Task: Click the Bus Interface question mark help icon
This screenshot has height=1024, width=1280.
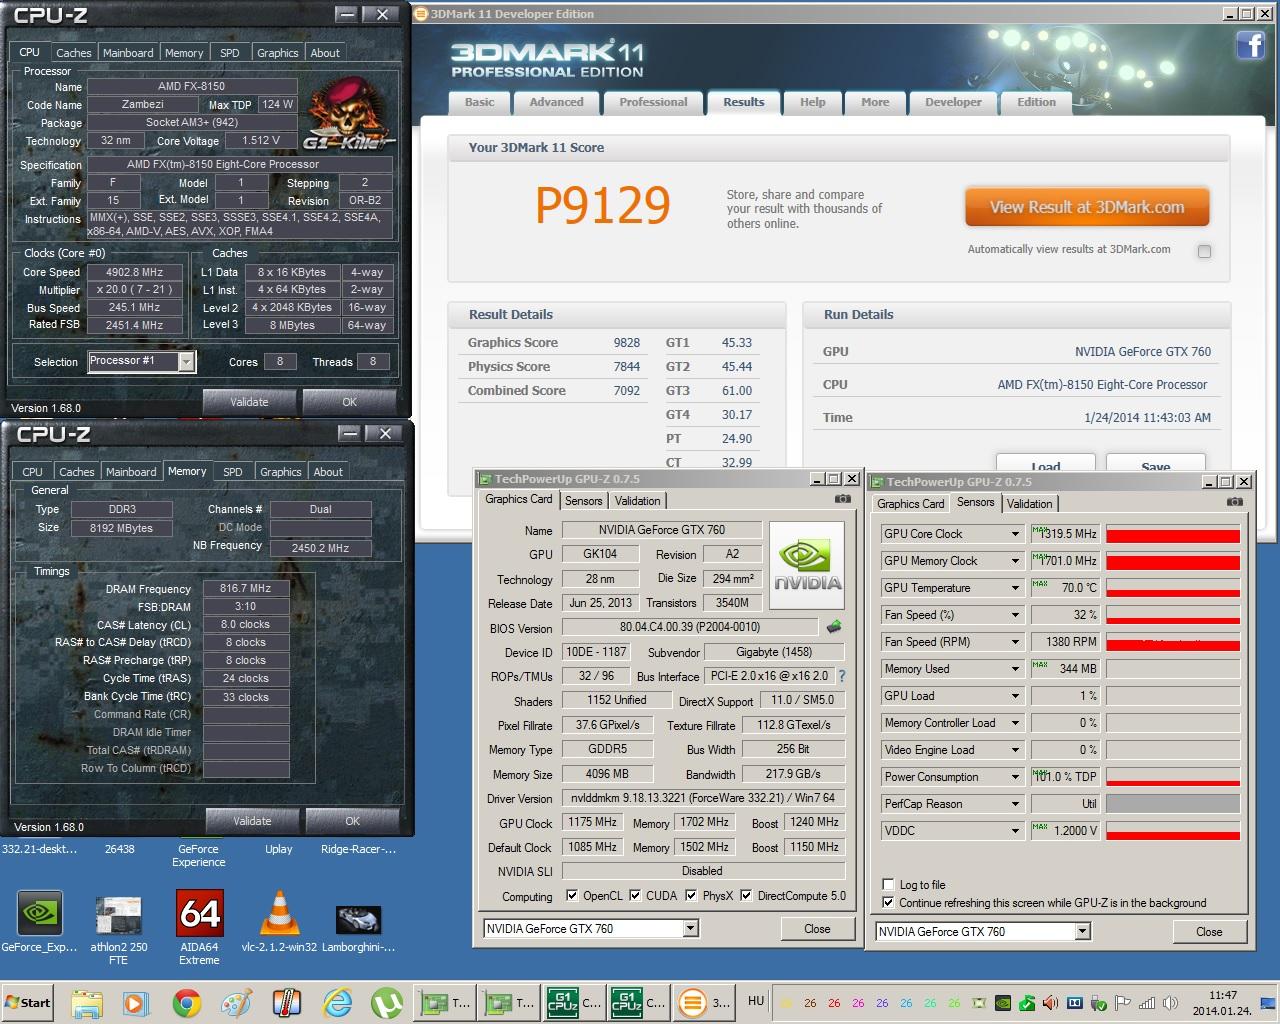Action: [842, 676]
